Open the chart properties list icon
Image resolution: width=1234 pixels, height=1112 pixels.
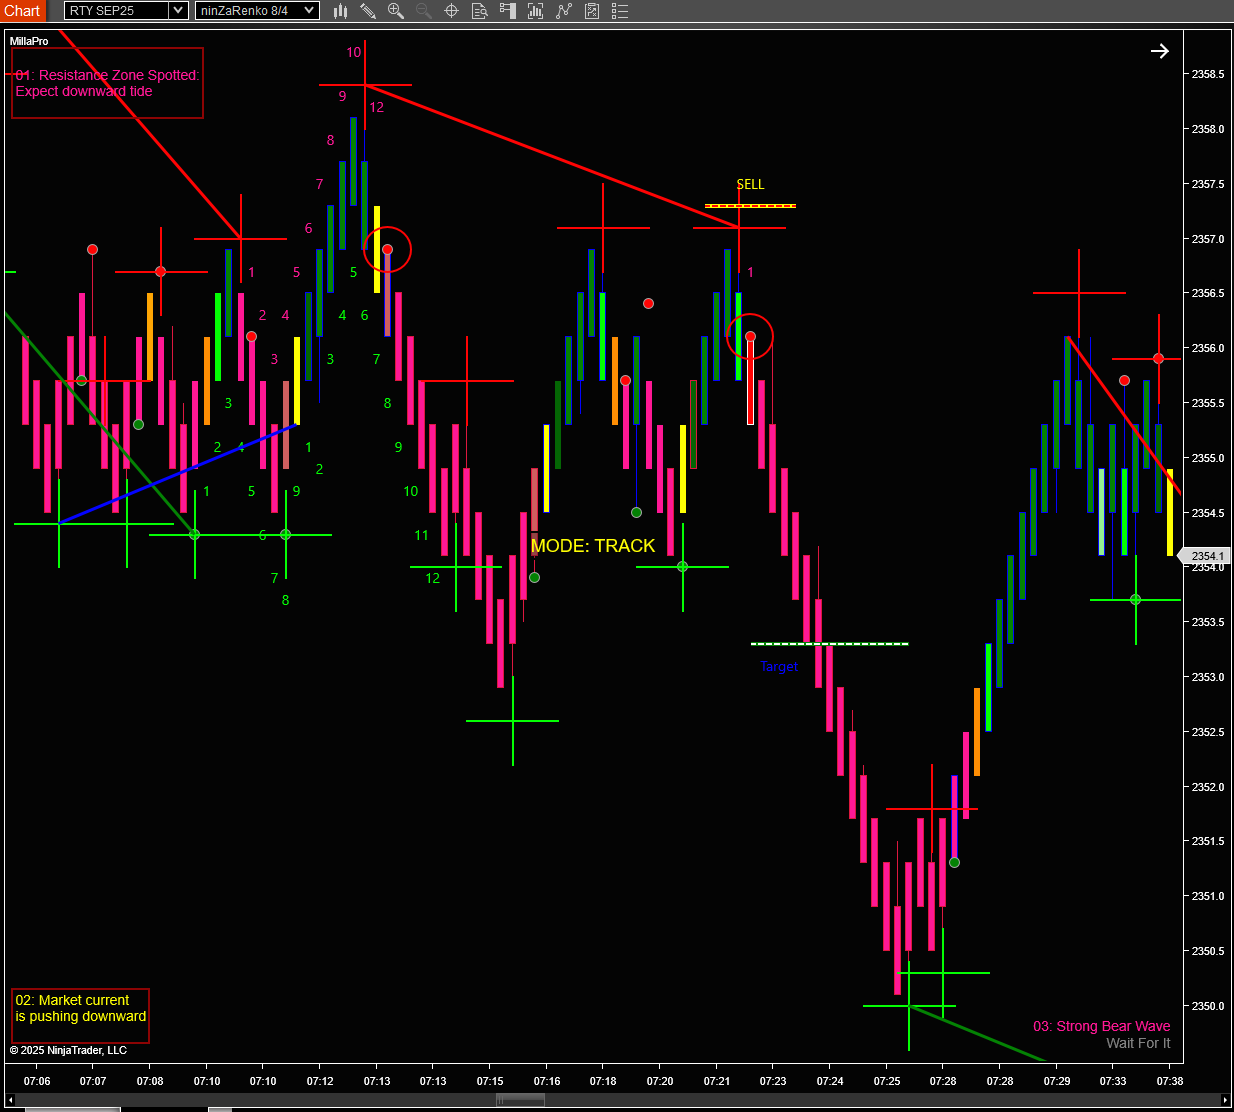(620, 11)
